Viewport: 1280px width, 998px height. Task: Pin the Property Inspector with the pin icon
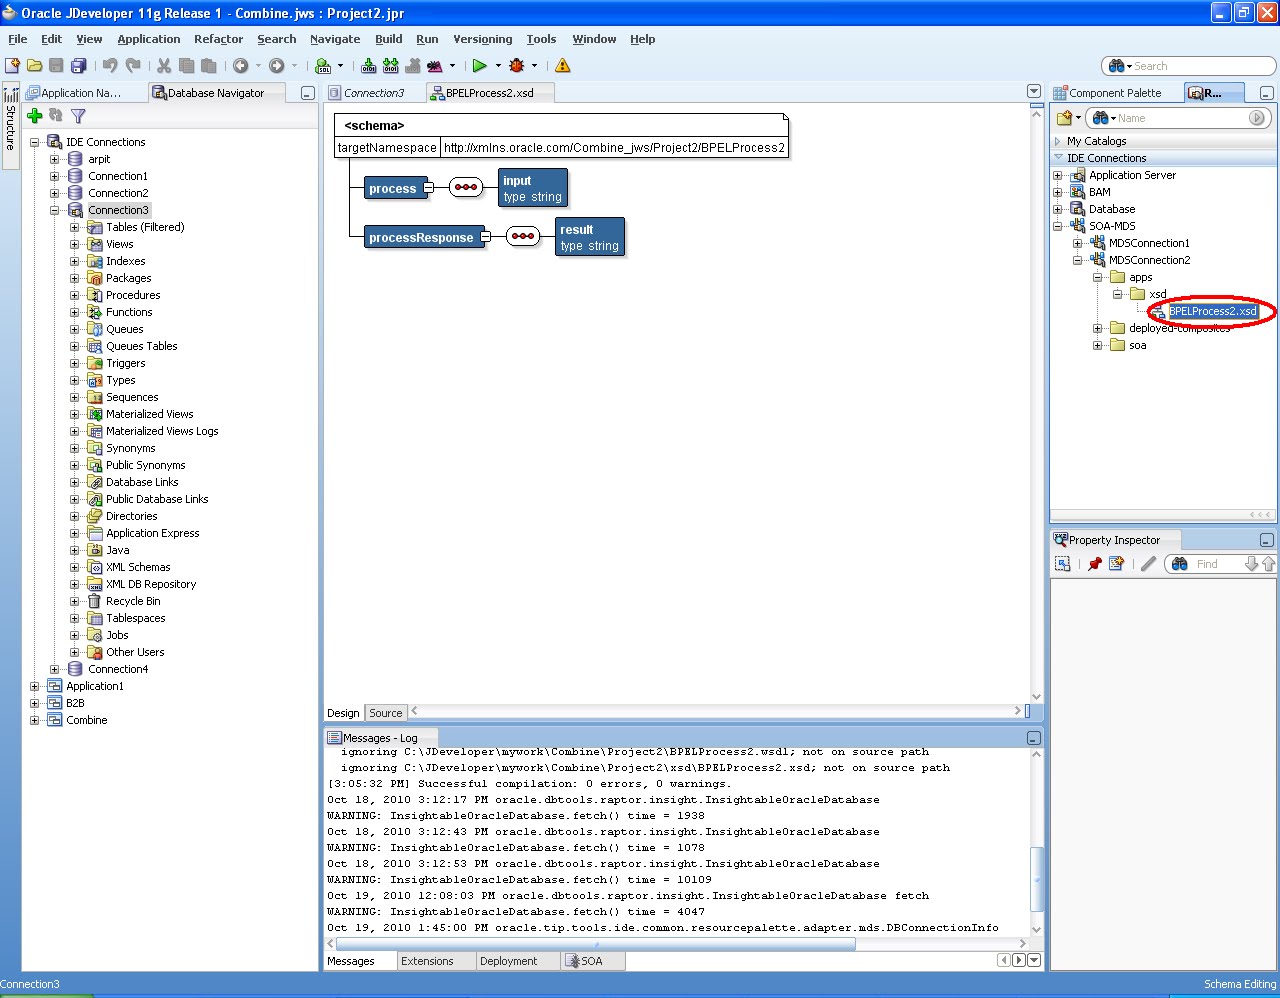pos(1097,563)
